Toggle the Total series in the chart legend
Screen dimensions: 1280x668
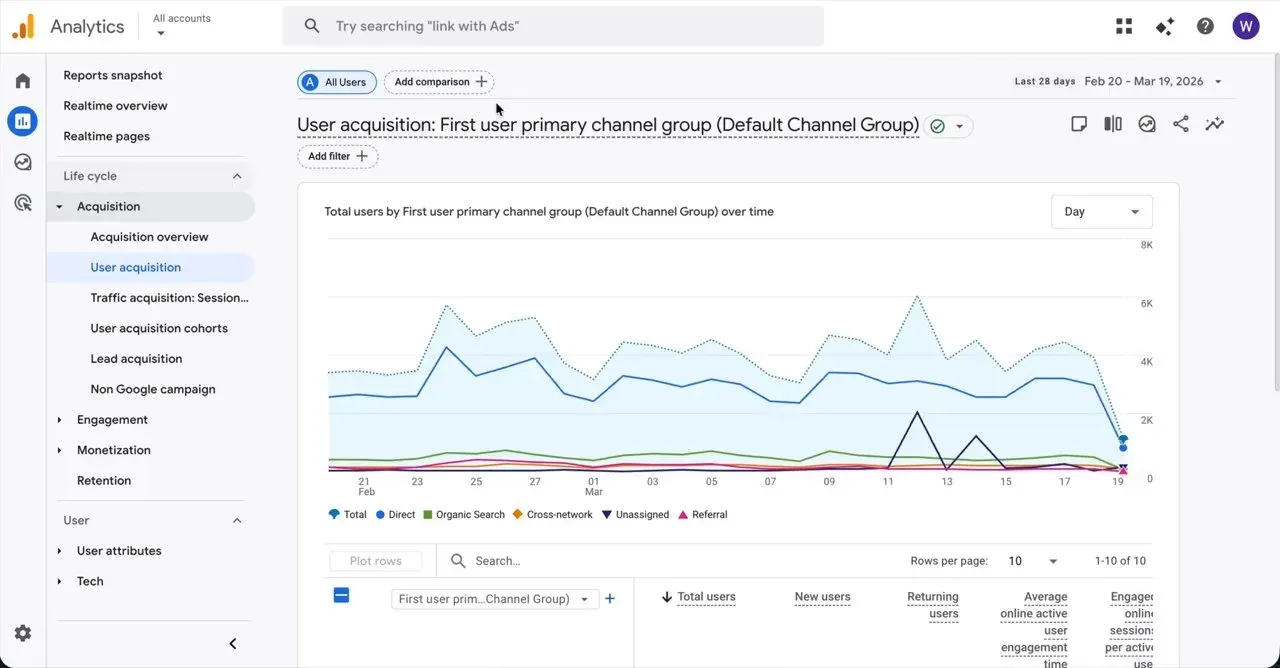click(x=347, y=515)
